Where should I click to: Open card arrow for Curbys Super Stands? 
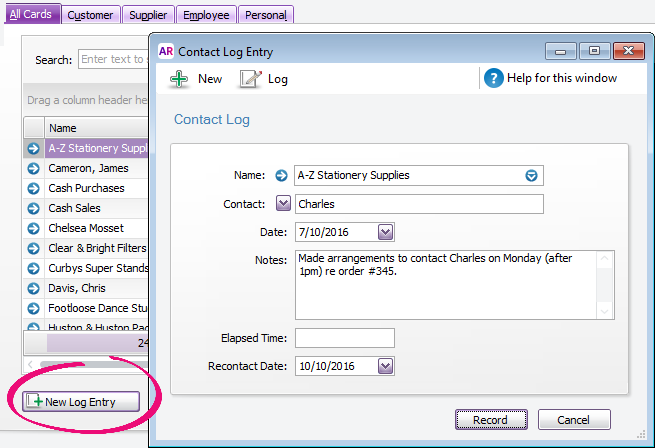pos(33,268)
